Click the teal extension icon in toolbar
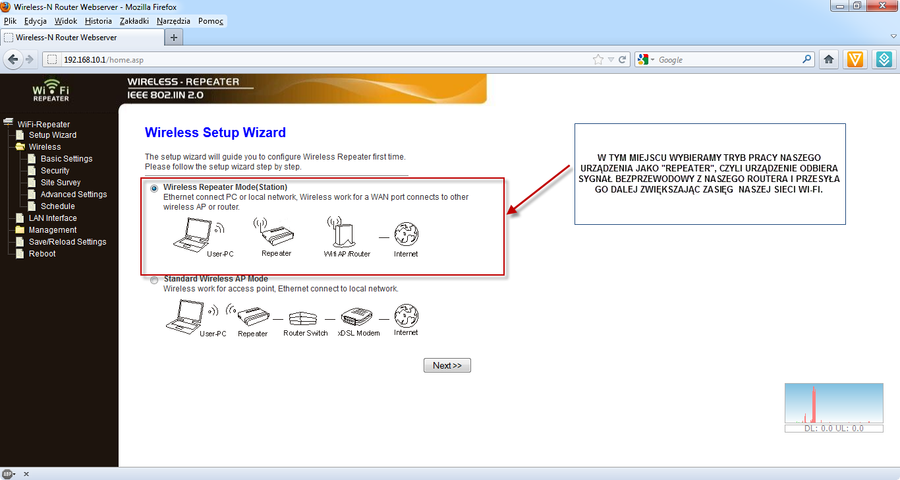 [x=883, y=59]
